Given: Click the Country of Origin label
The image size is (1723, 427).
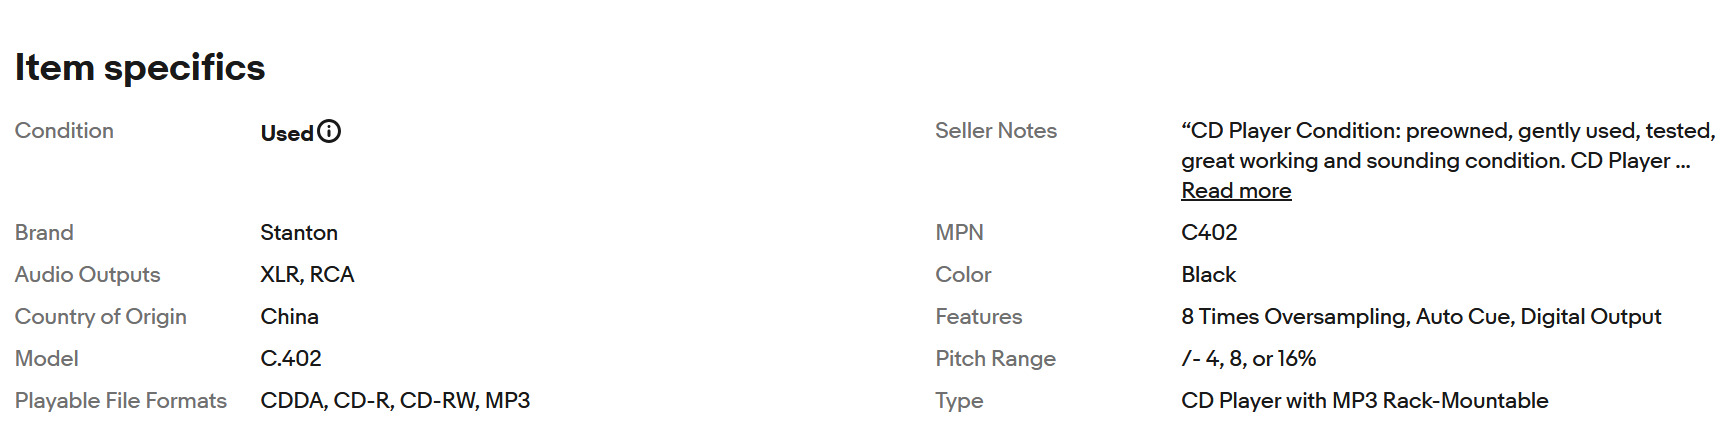Looking at the screenshot, I should click(x=101, y=317).
